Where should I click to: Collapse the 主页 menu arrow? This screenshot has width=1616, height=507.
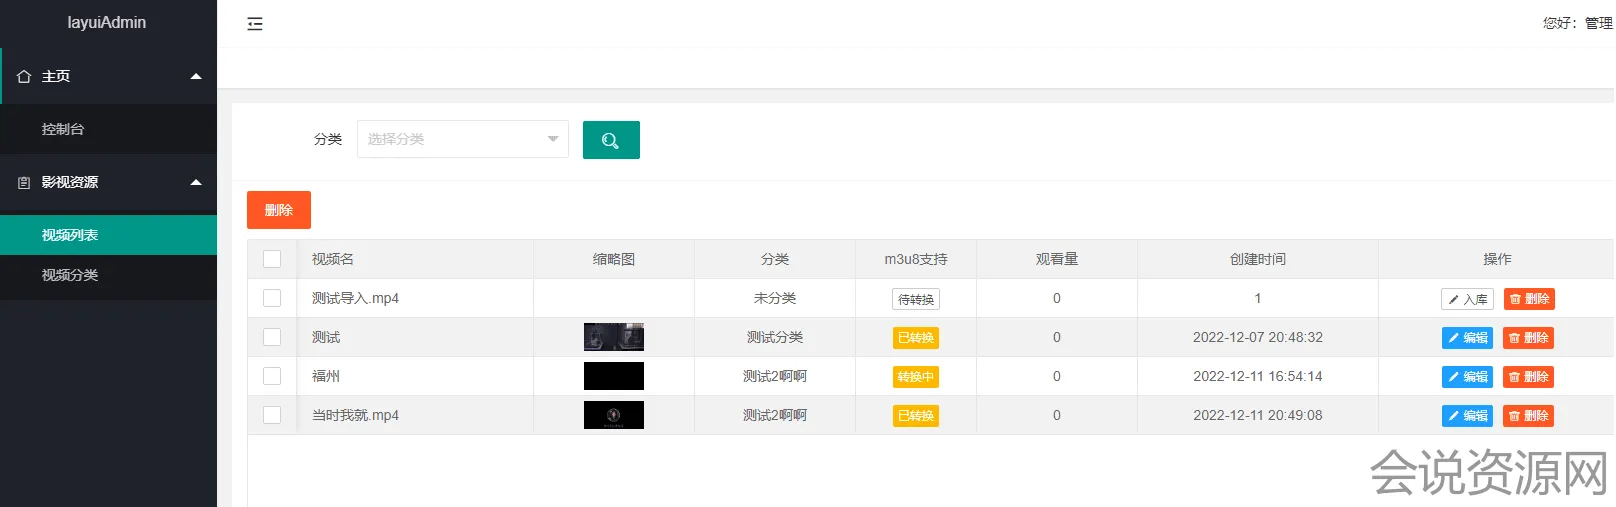(196, 77)
